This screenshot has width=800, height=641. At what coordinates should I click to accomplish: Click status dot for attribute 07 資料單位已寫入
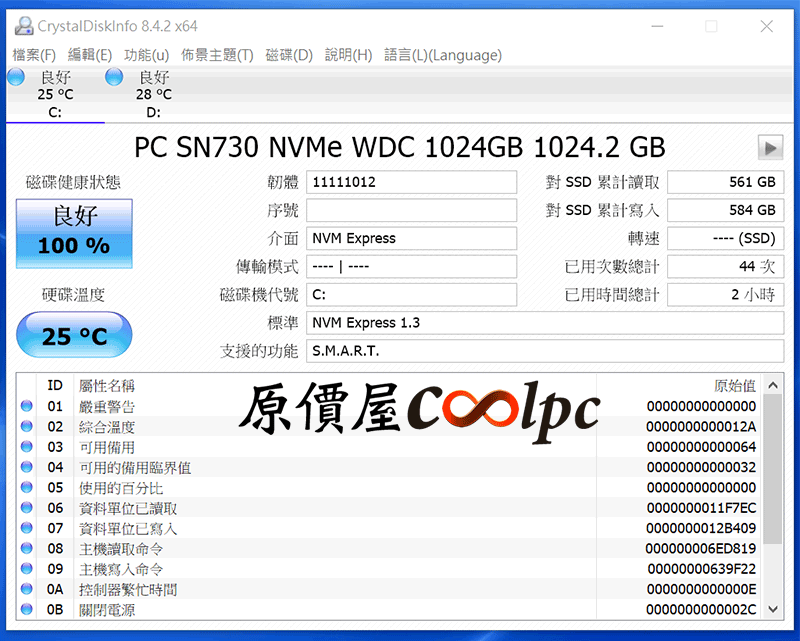[27, 528]
